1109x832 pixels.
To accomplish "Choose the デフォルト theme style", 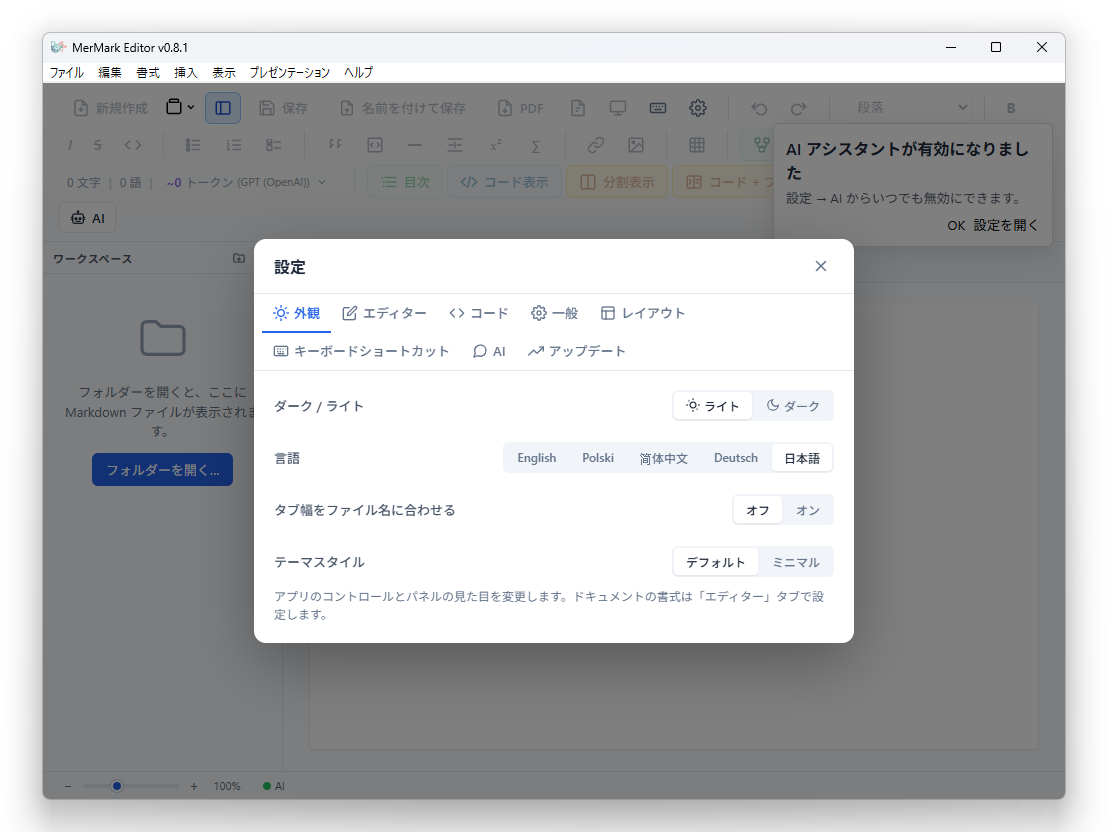I will coord(716,562).
